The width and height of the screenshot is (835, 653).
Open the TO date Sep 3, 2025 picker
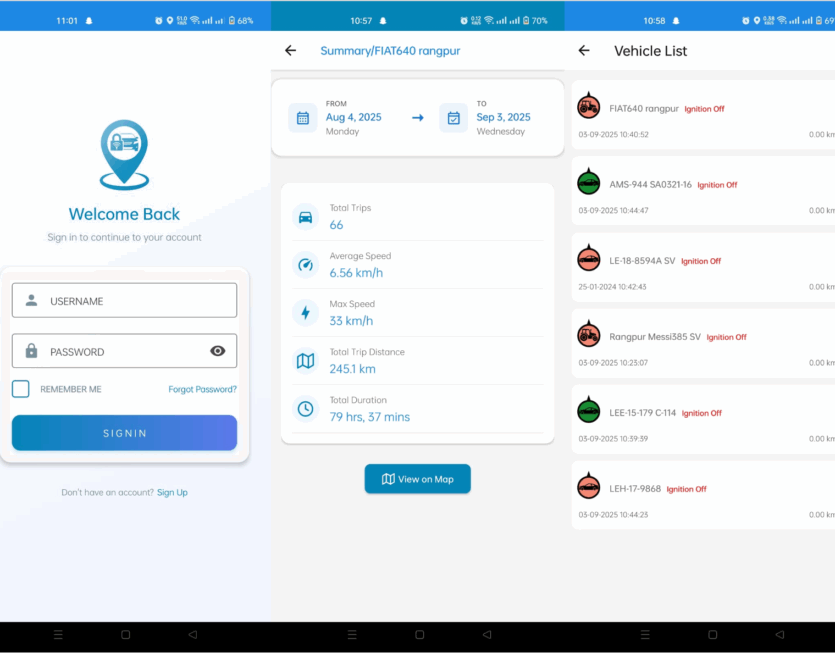pos(503,117)
